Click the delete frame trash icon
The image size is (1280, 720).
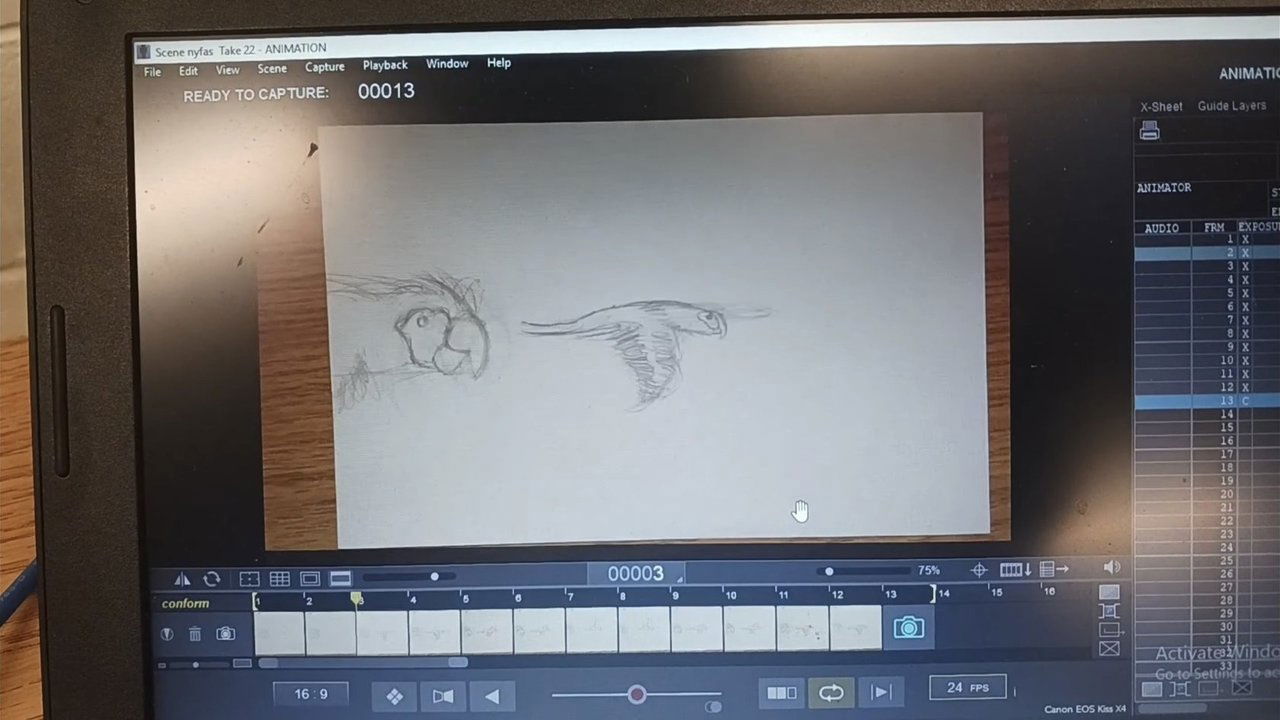(195, 634)
